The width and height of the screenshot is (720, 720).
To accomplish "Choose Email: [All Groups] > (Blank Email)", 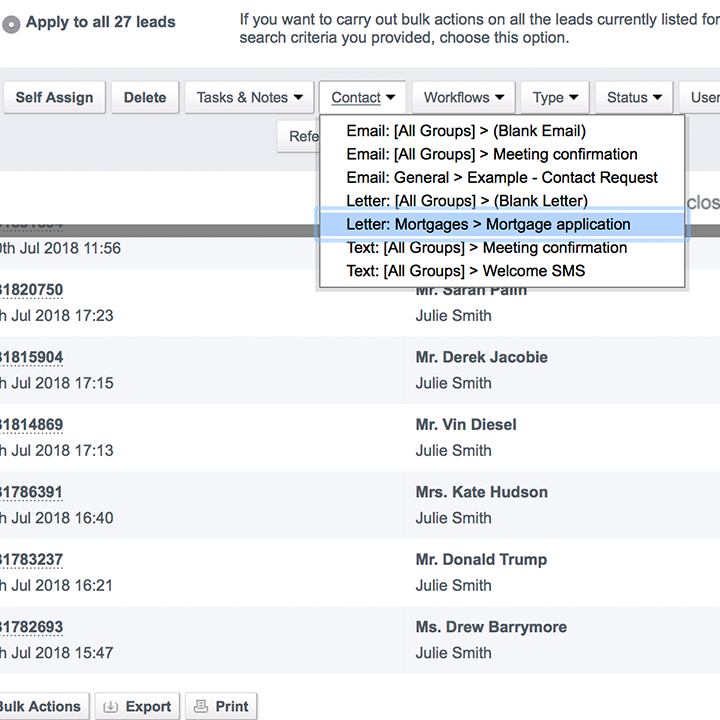I will pyautogui.click(x=502, y=131).
